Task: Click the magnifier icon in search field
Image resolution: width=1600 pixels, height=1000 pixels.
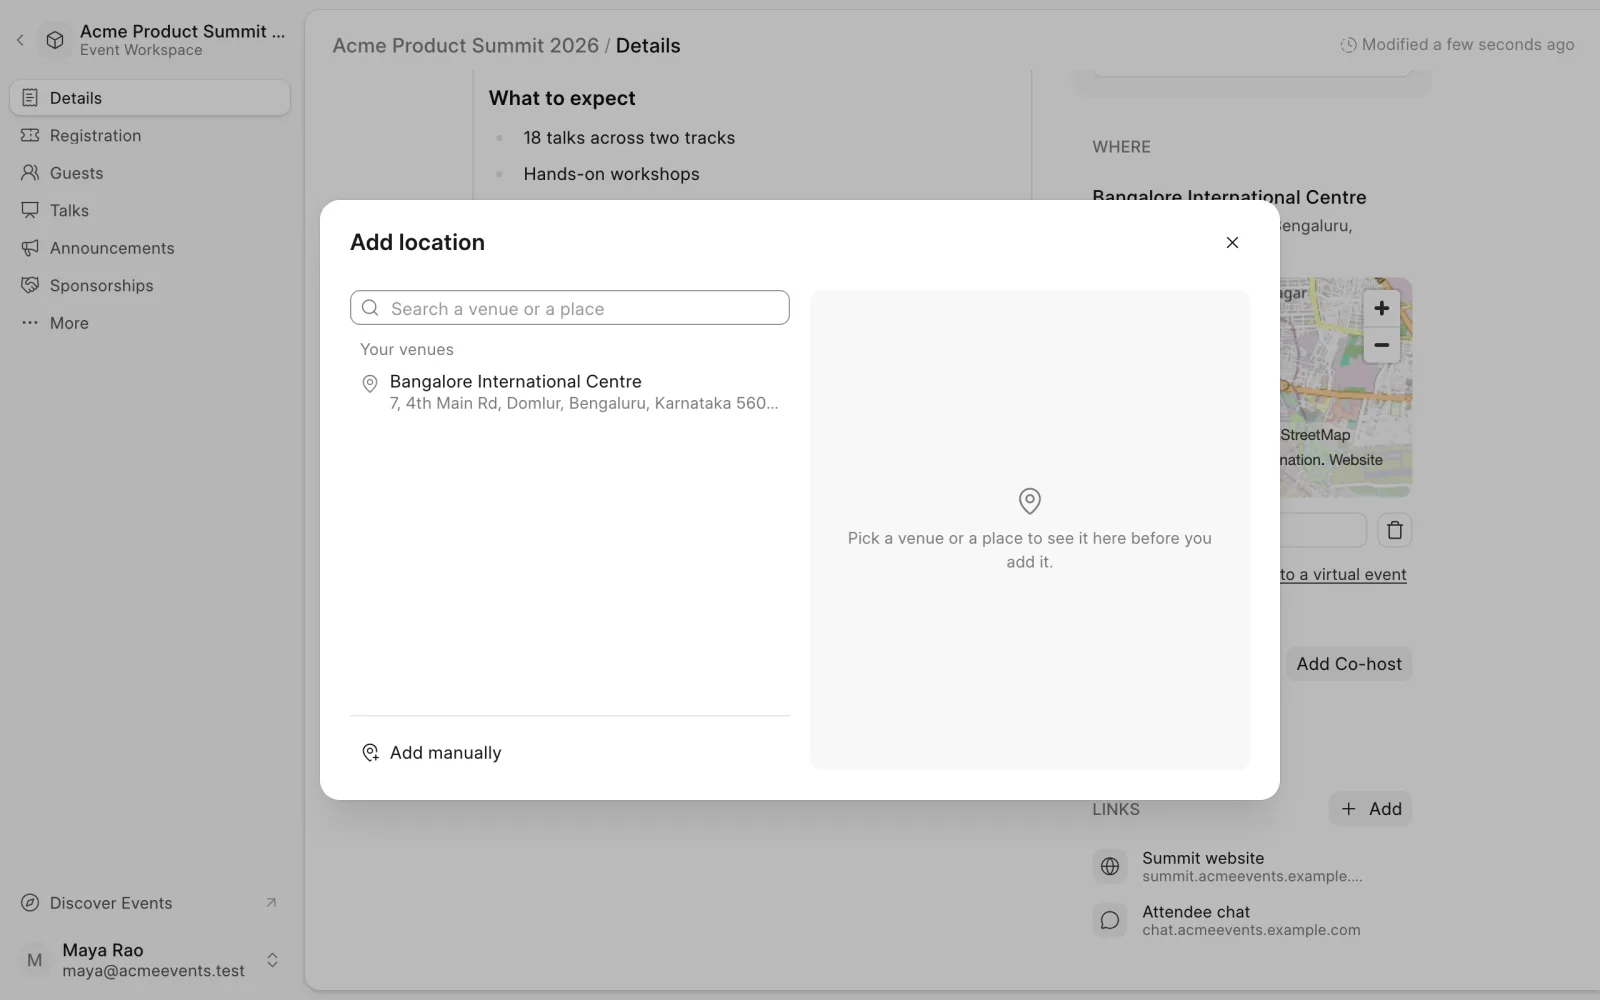Action: click(x=370, y=308)
